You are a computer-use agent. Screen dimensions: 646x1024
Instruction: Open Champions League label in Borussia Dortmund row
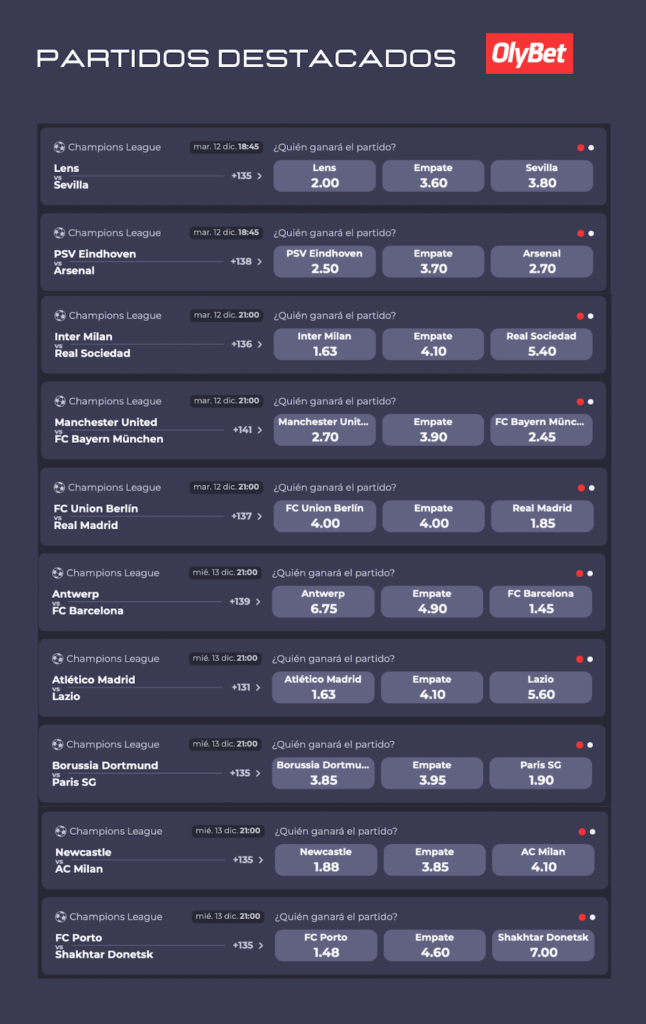tap(112, 745)
